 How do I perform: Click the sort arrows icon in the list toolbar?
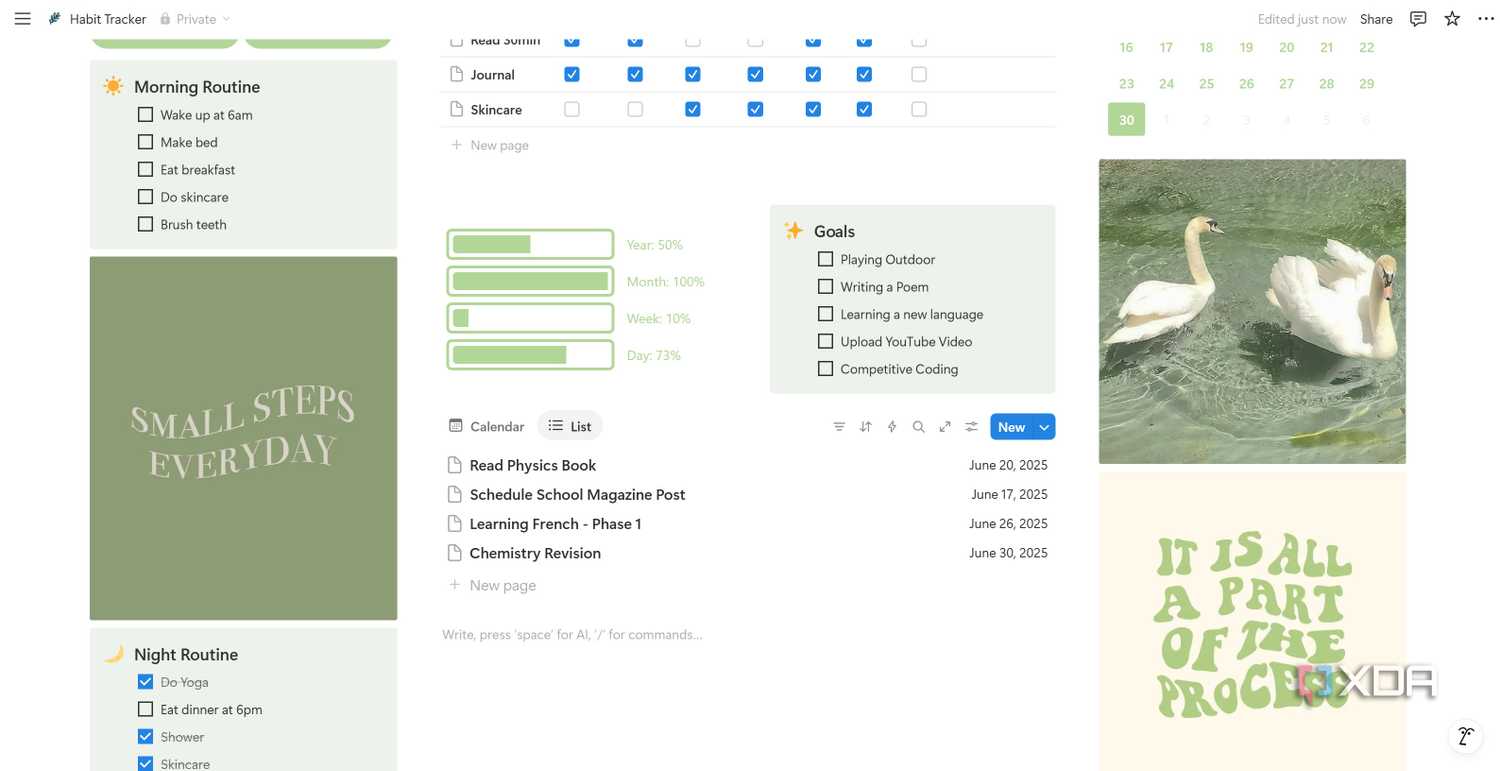point(866,427)
